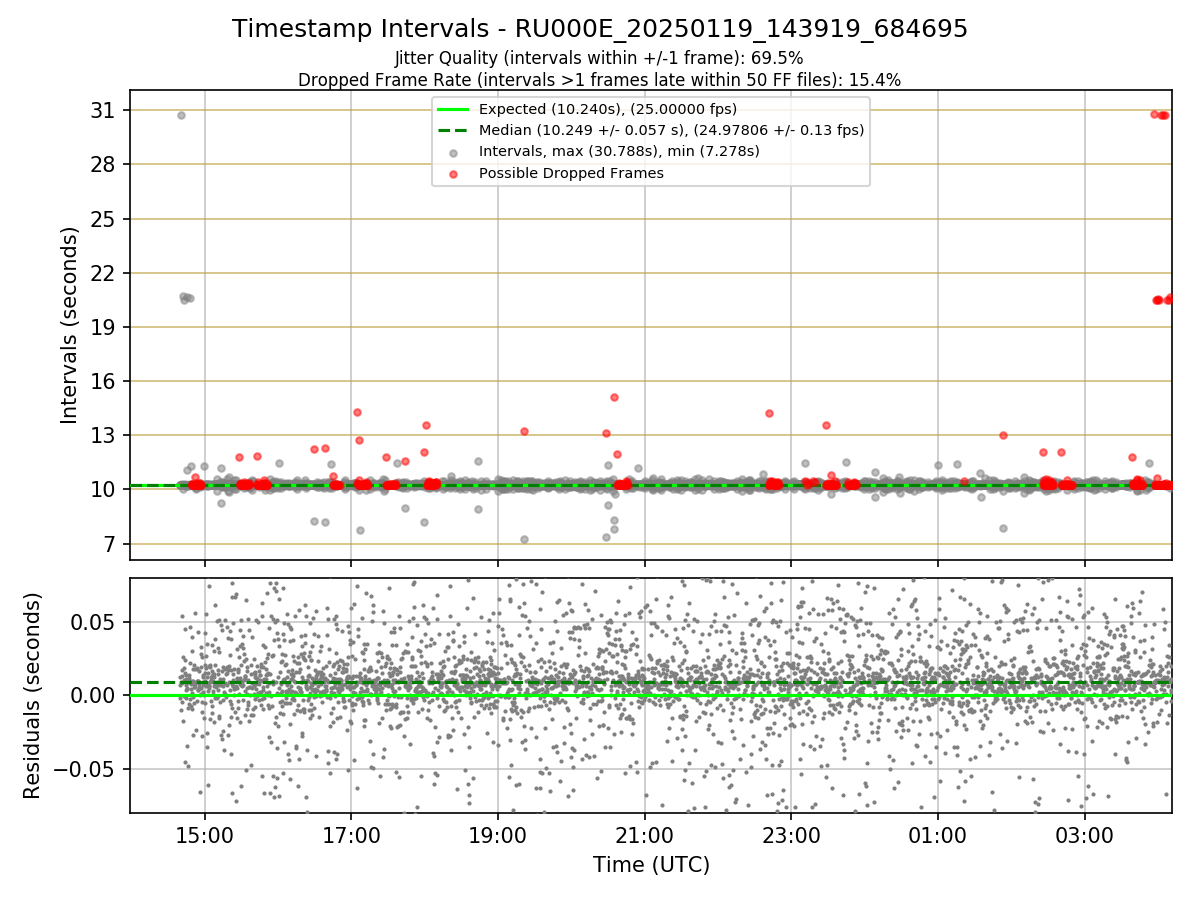Click the y-axis tick label 22
This screenshot has height=900, width=1200.
point(104,273)
